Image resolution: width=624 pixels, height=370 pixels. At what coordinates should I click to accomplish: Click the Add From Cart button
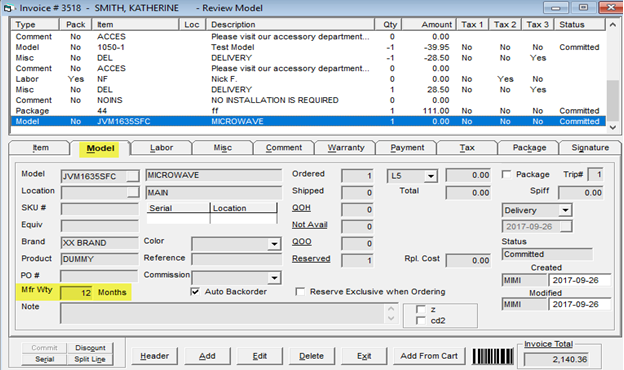(x=429, y=356)
